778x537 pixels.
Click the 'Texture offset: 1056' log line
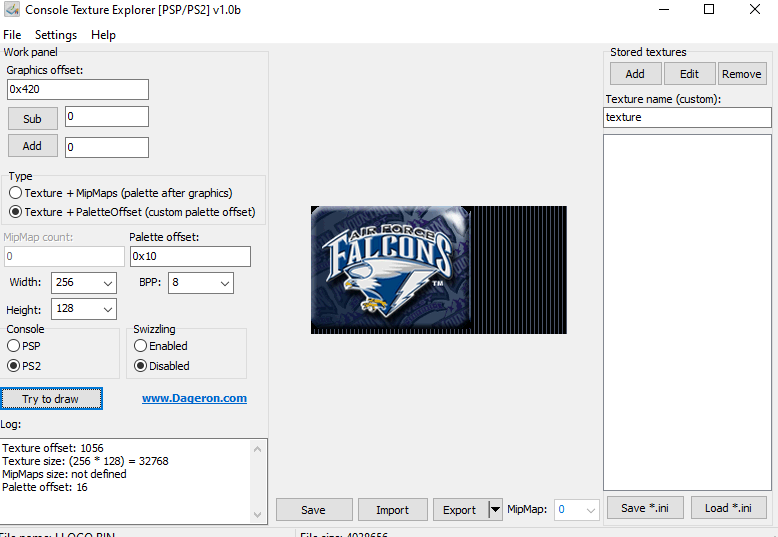(53, 448)
